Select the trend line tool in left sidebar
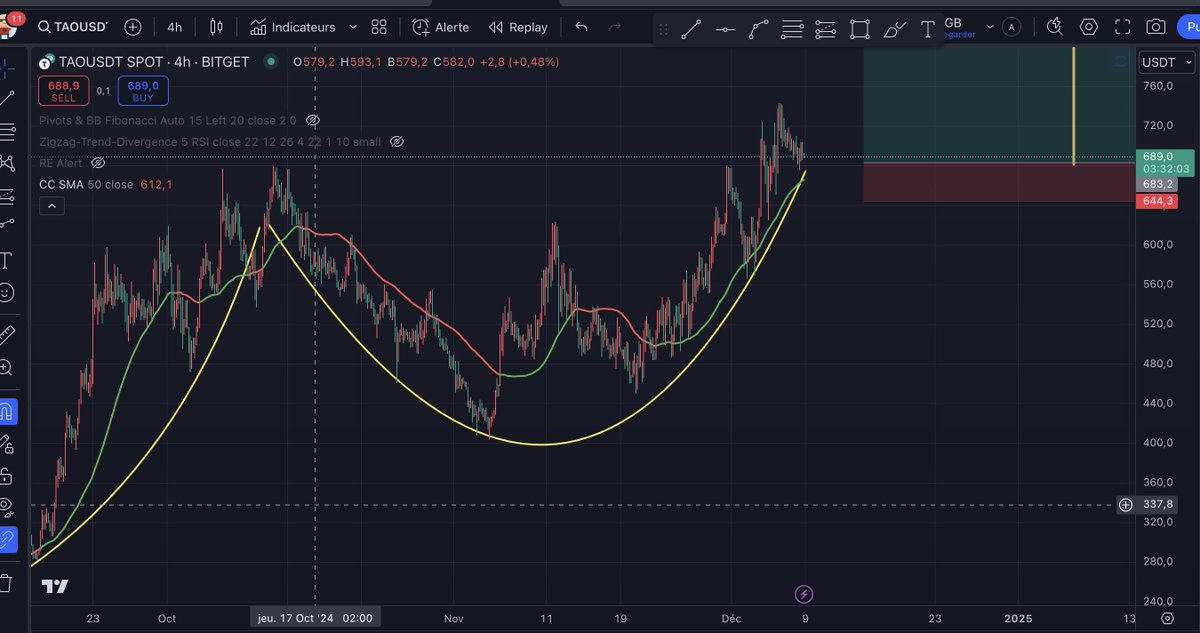1200x633 pixels. tap(8, 98)
